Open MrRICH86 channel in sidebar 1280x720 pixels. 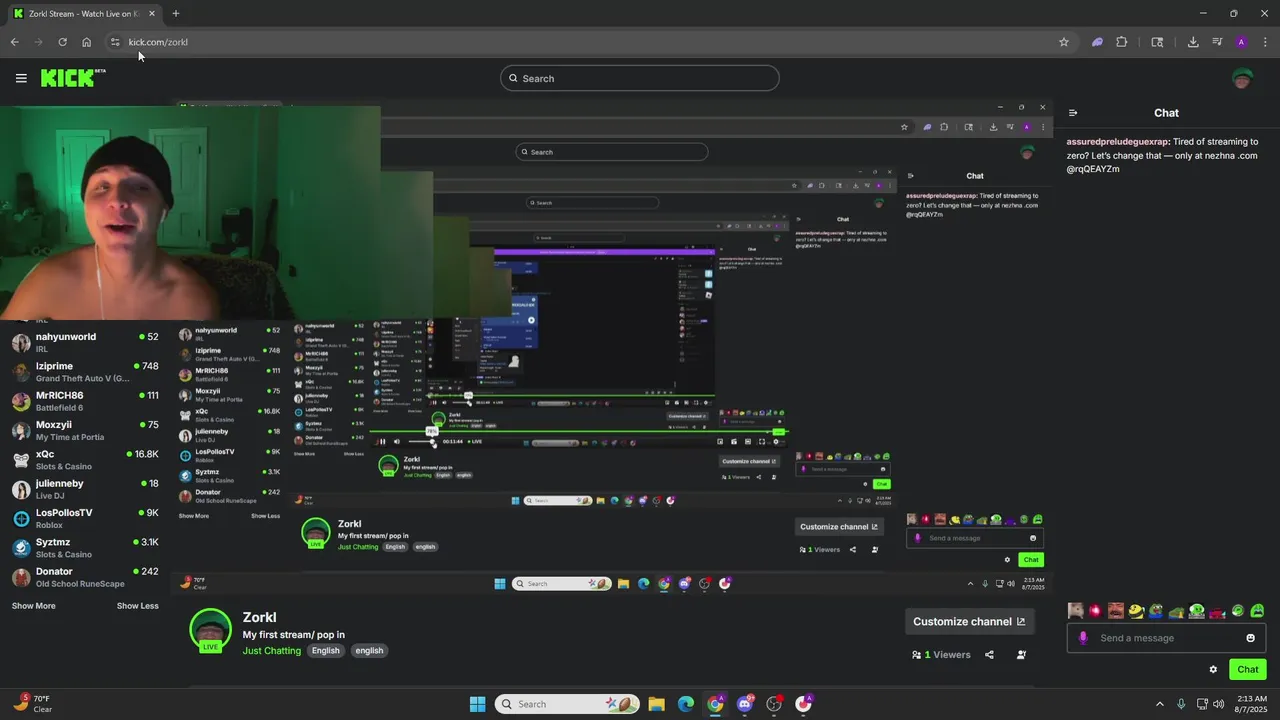85,401
